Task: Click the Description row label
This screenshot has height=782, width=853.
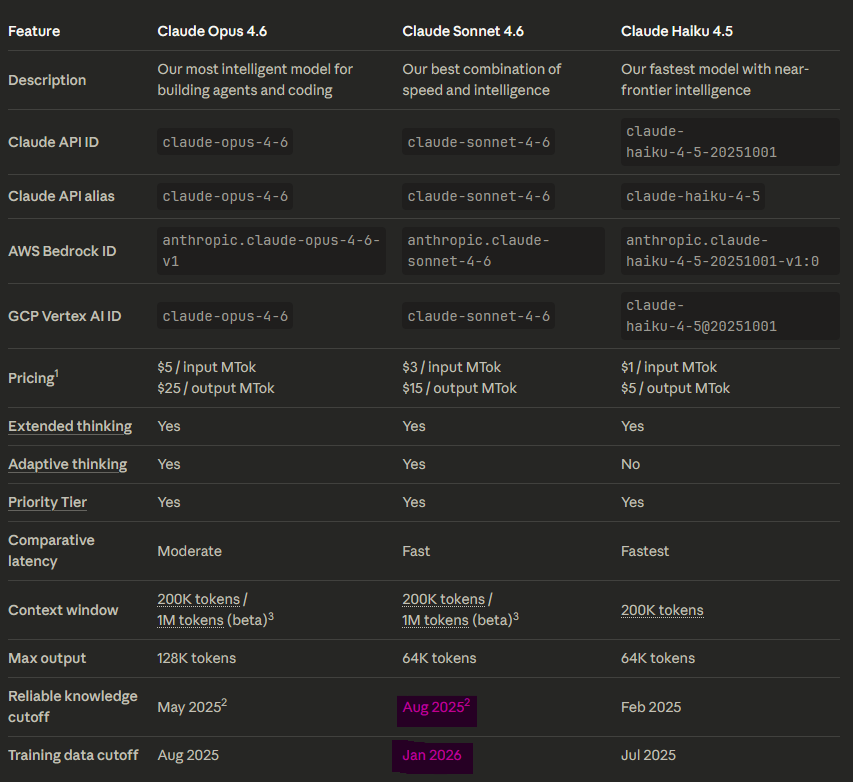Action: pos(47,81)
